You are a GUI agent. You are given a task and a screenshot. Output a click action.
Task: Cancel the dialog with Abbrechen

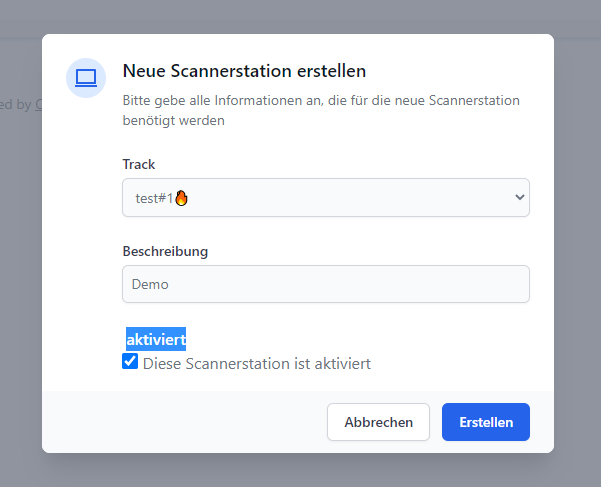[378, 422]
